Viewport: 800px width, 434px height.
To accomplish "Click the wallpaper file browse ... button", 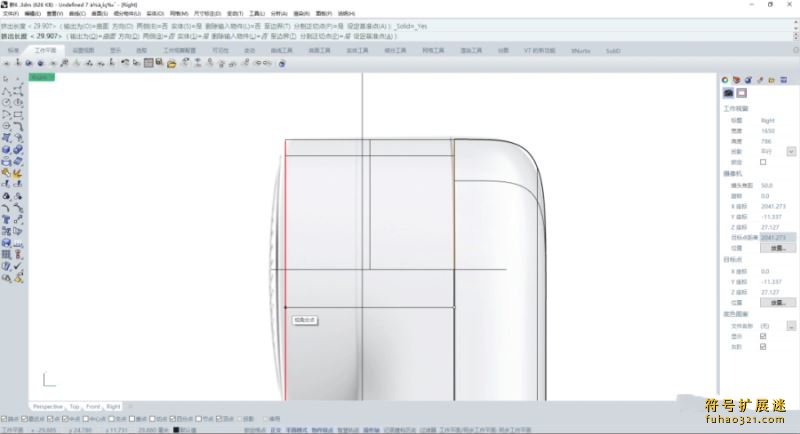I will point(791,325).
